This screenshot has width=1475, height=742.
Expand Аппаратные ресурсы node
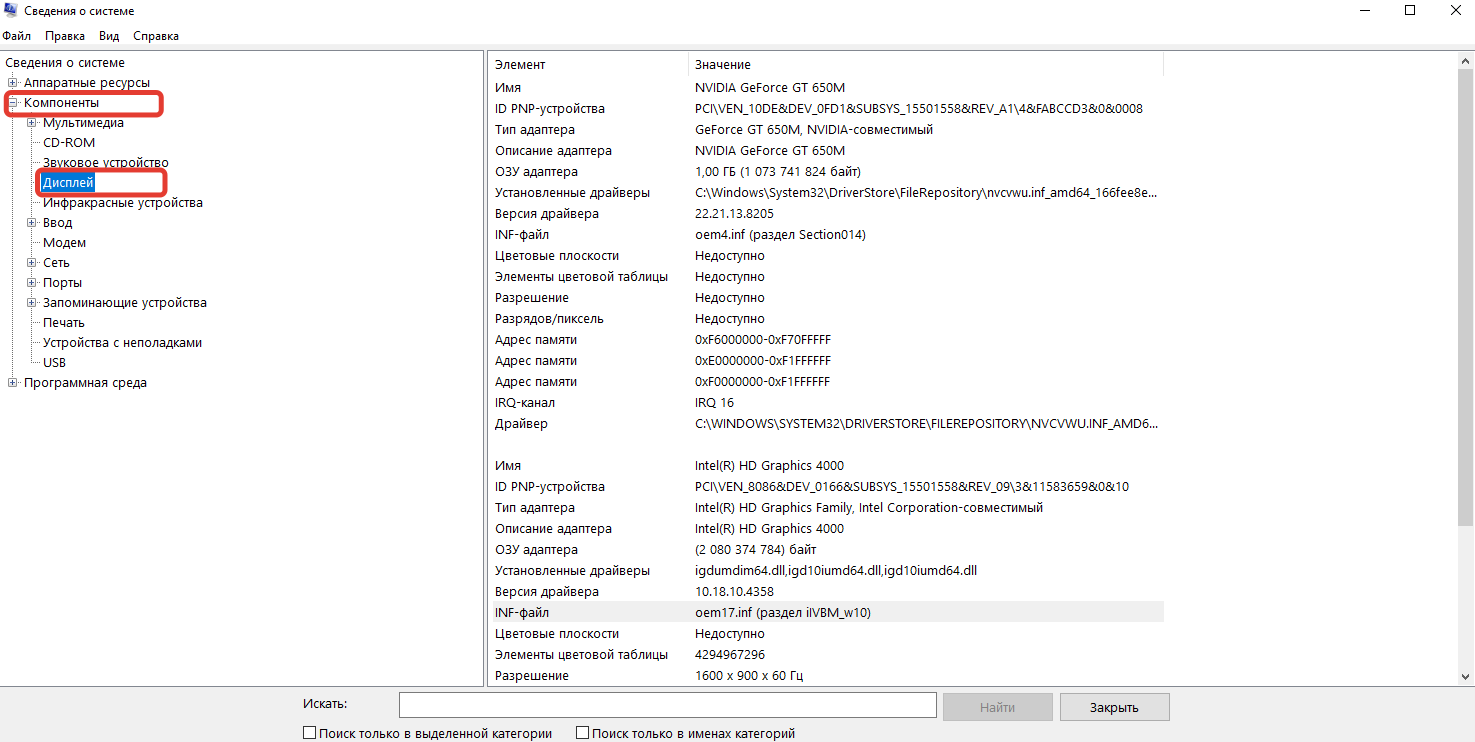click(13, 83)
